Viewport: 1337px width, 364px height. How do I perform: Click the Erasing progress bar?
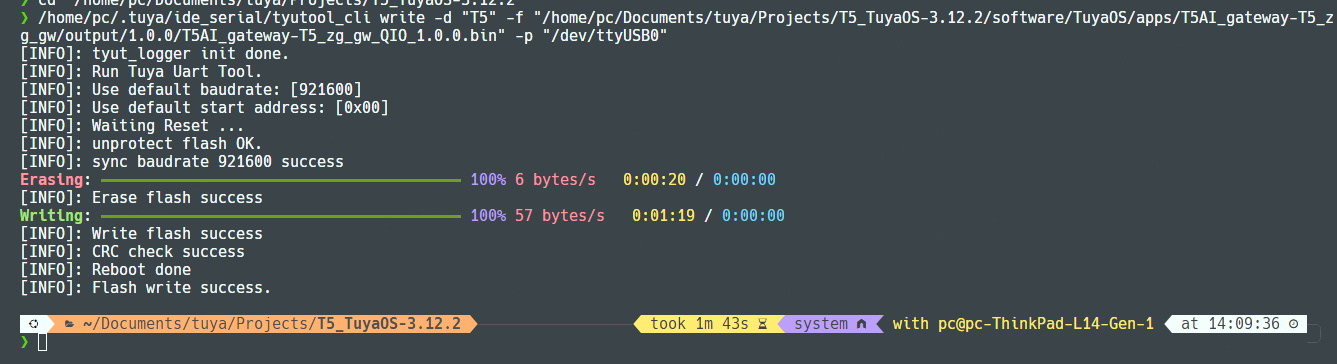tap(281, 180)
